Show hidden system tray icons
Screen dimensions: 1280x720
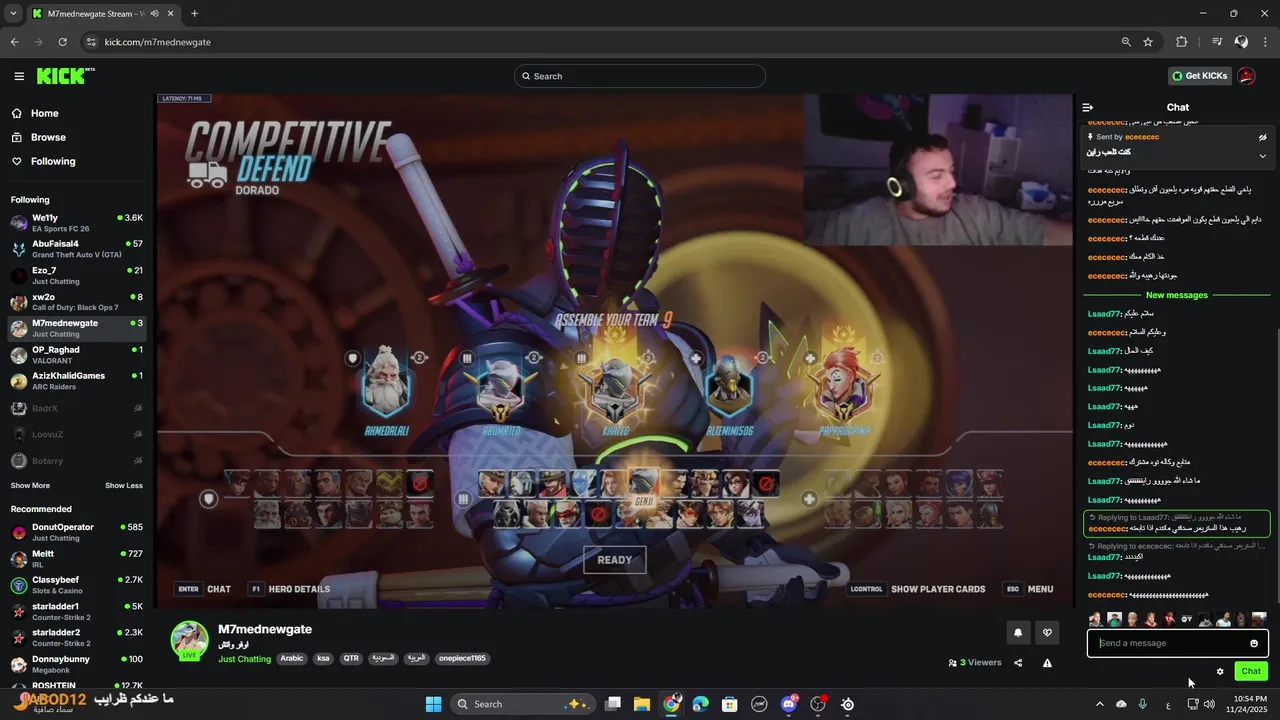[1100, 704]
